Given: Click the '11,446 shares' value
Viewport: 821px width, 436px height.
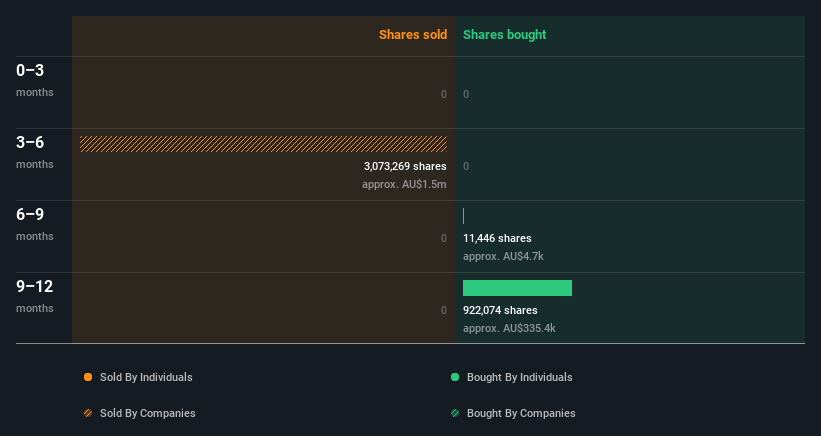Looking at the screenshot, I should pyautogui.click(x=497, y=238).
